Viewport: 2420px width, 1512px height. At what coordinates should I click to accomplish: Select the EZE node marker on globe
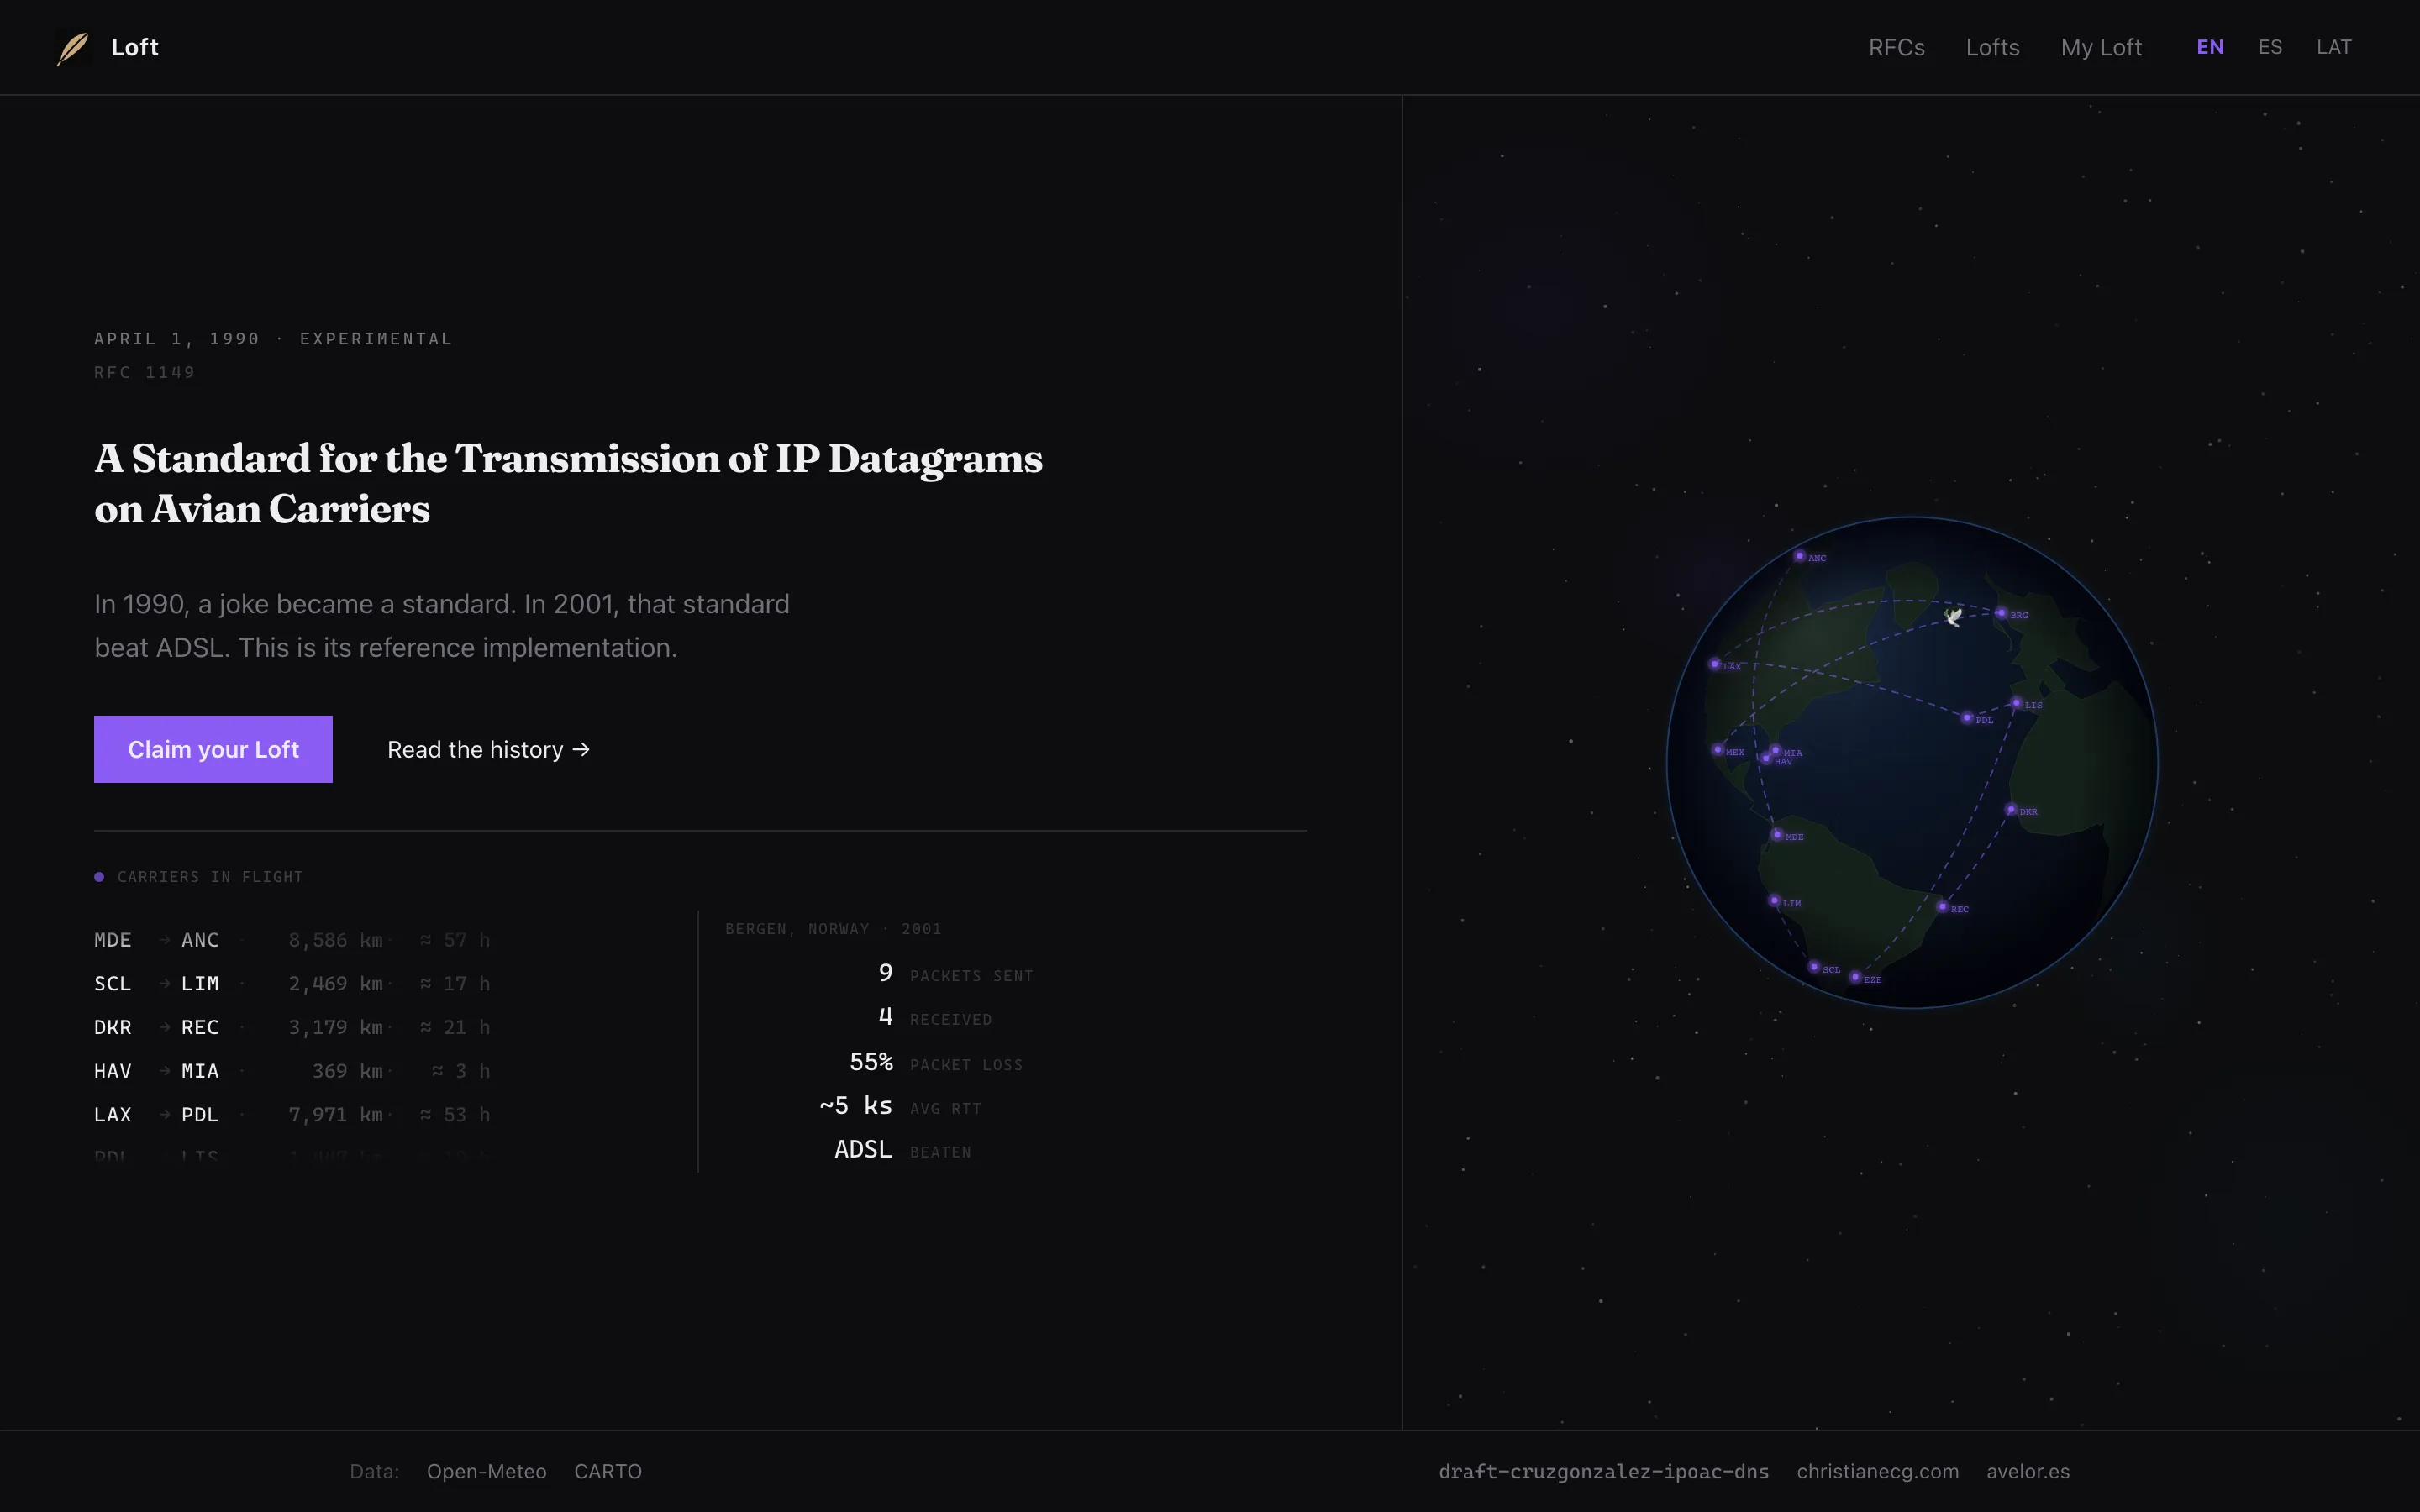[1855, 977]
